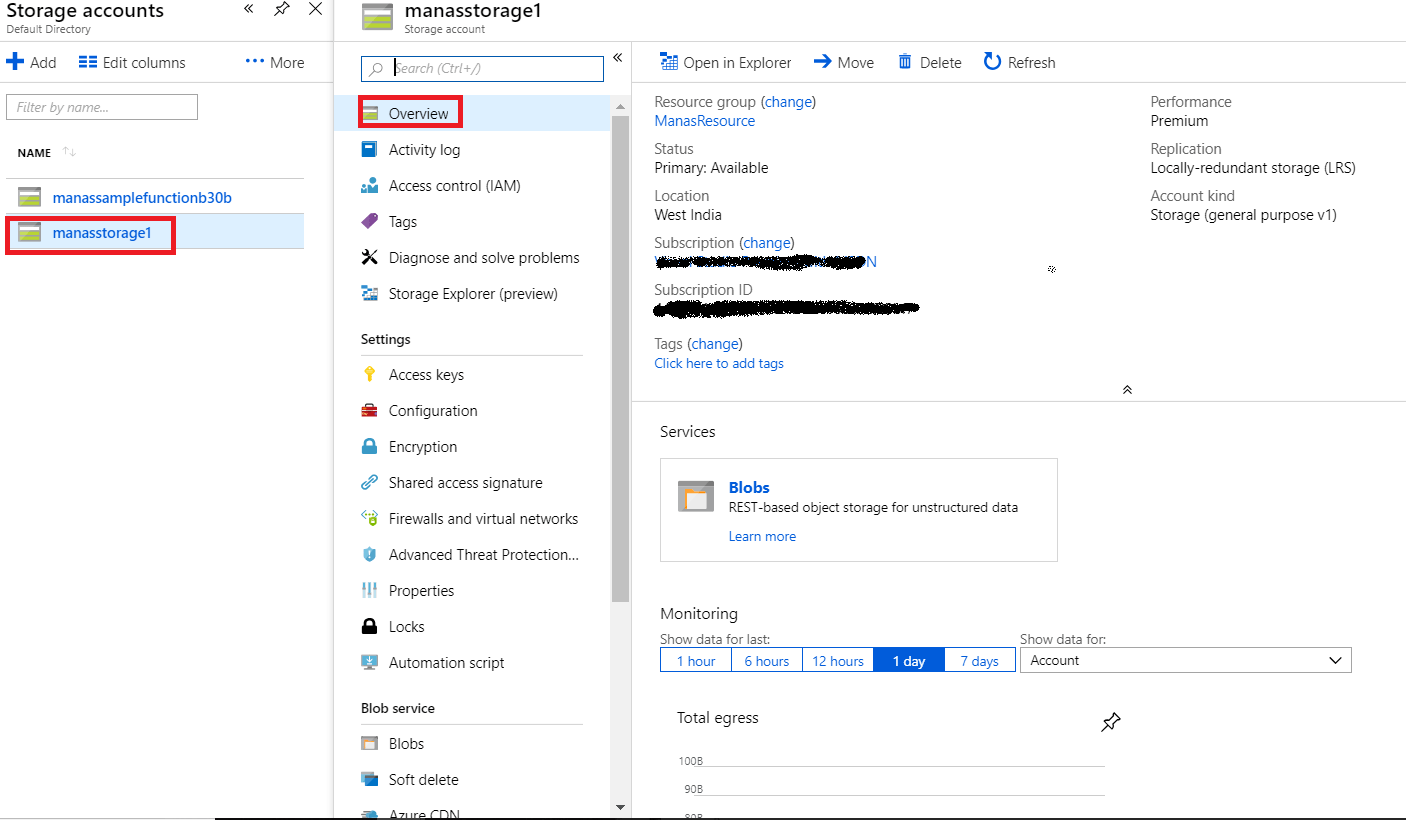Click the Overview storage icon
Viewport: 1406px width, 820px height.
point(371,113)
